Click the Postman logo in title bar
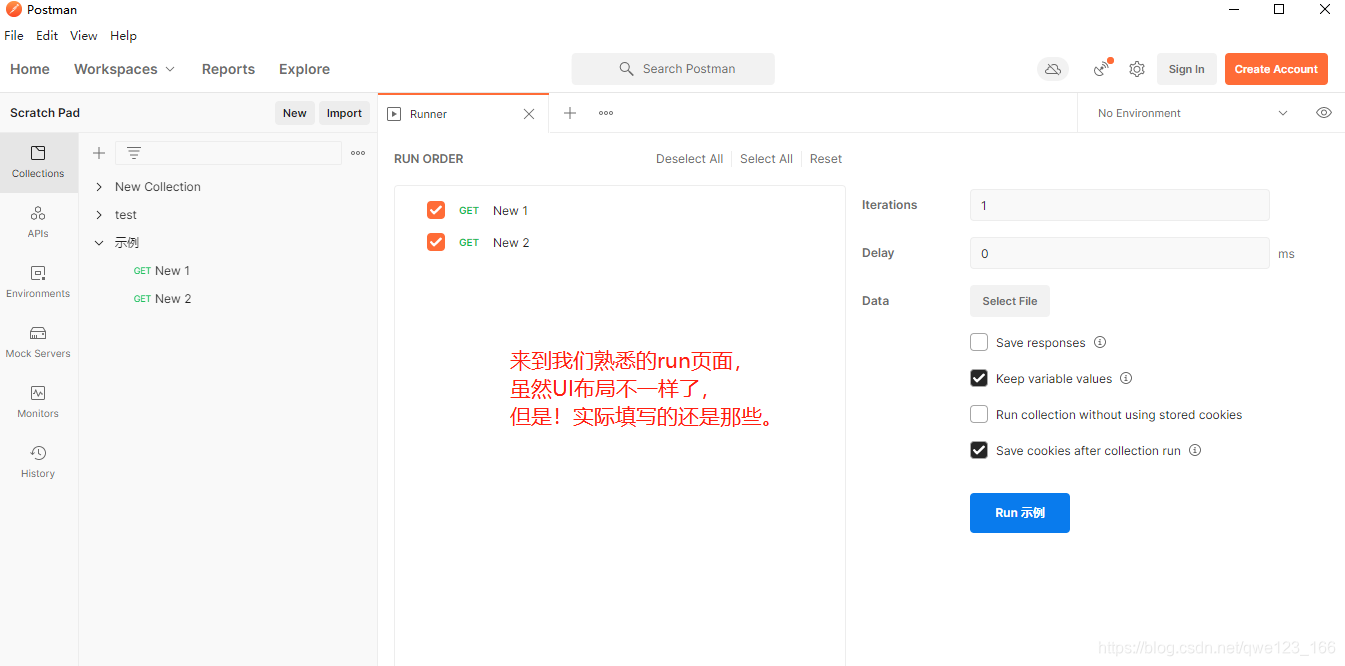This screenshot has width=1345, height=666. 14,9
